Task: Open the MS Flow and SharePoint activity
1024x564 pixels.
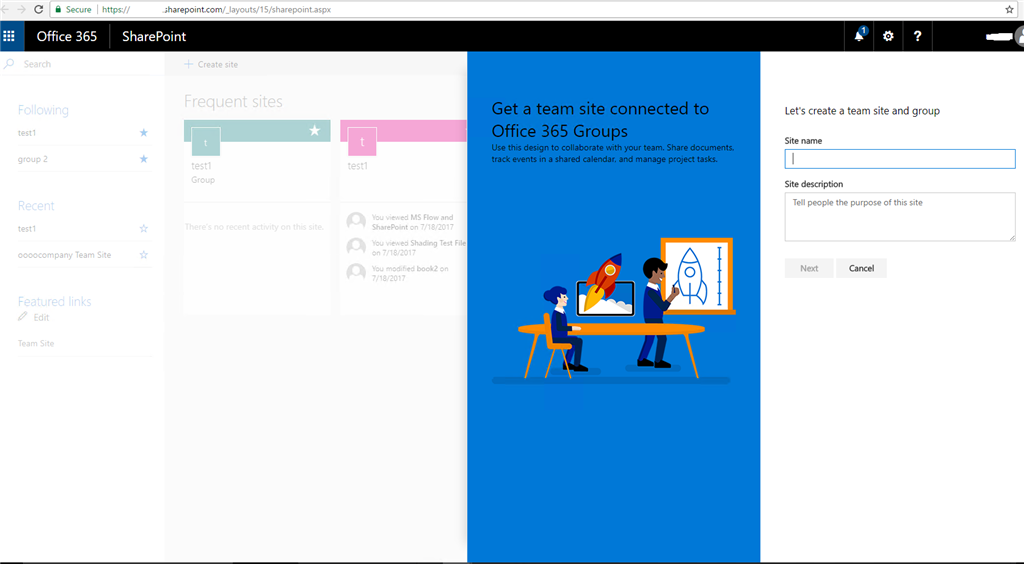Action: 413,222
